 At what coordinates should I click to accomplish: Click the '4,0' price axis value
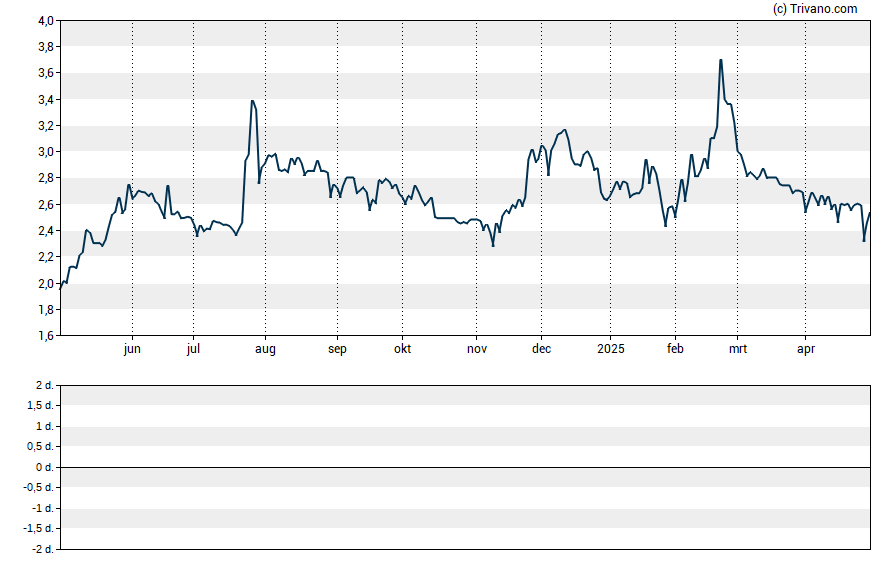coord(46,21)
